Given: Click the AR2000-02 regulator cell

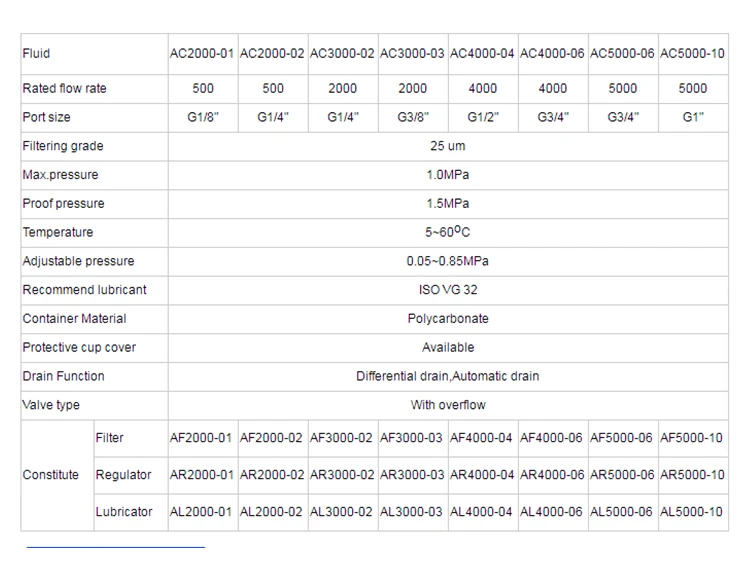Looking at the screenshot, I should click(x=273, y=475).
